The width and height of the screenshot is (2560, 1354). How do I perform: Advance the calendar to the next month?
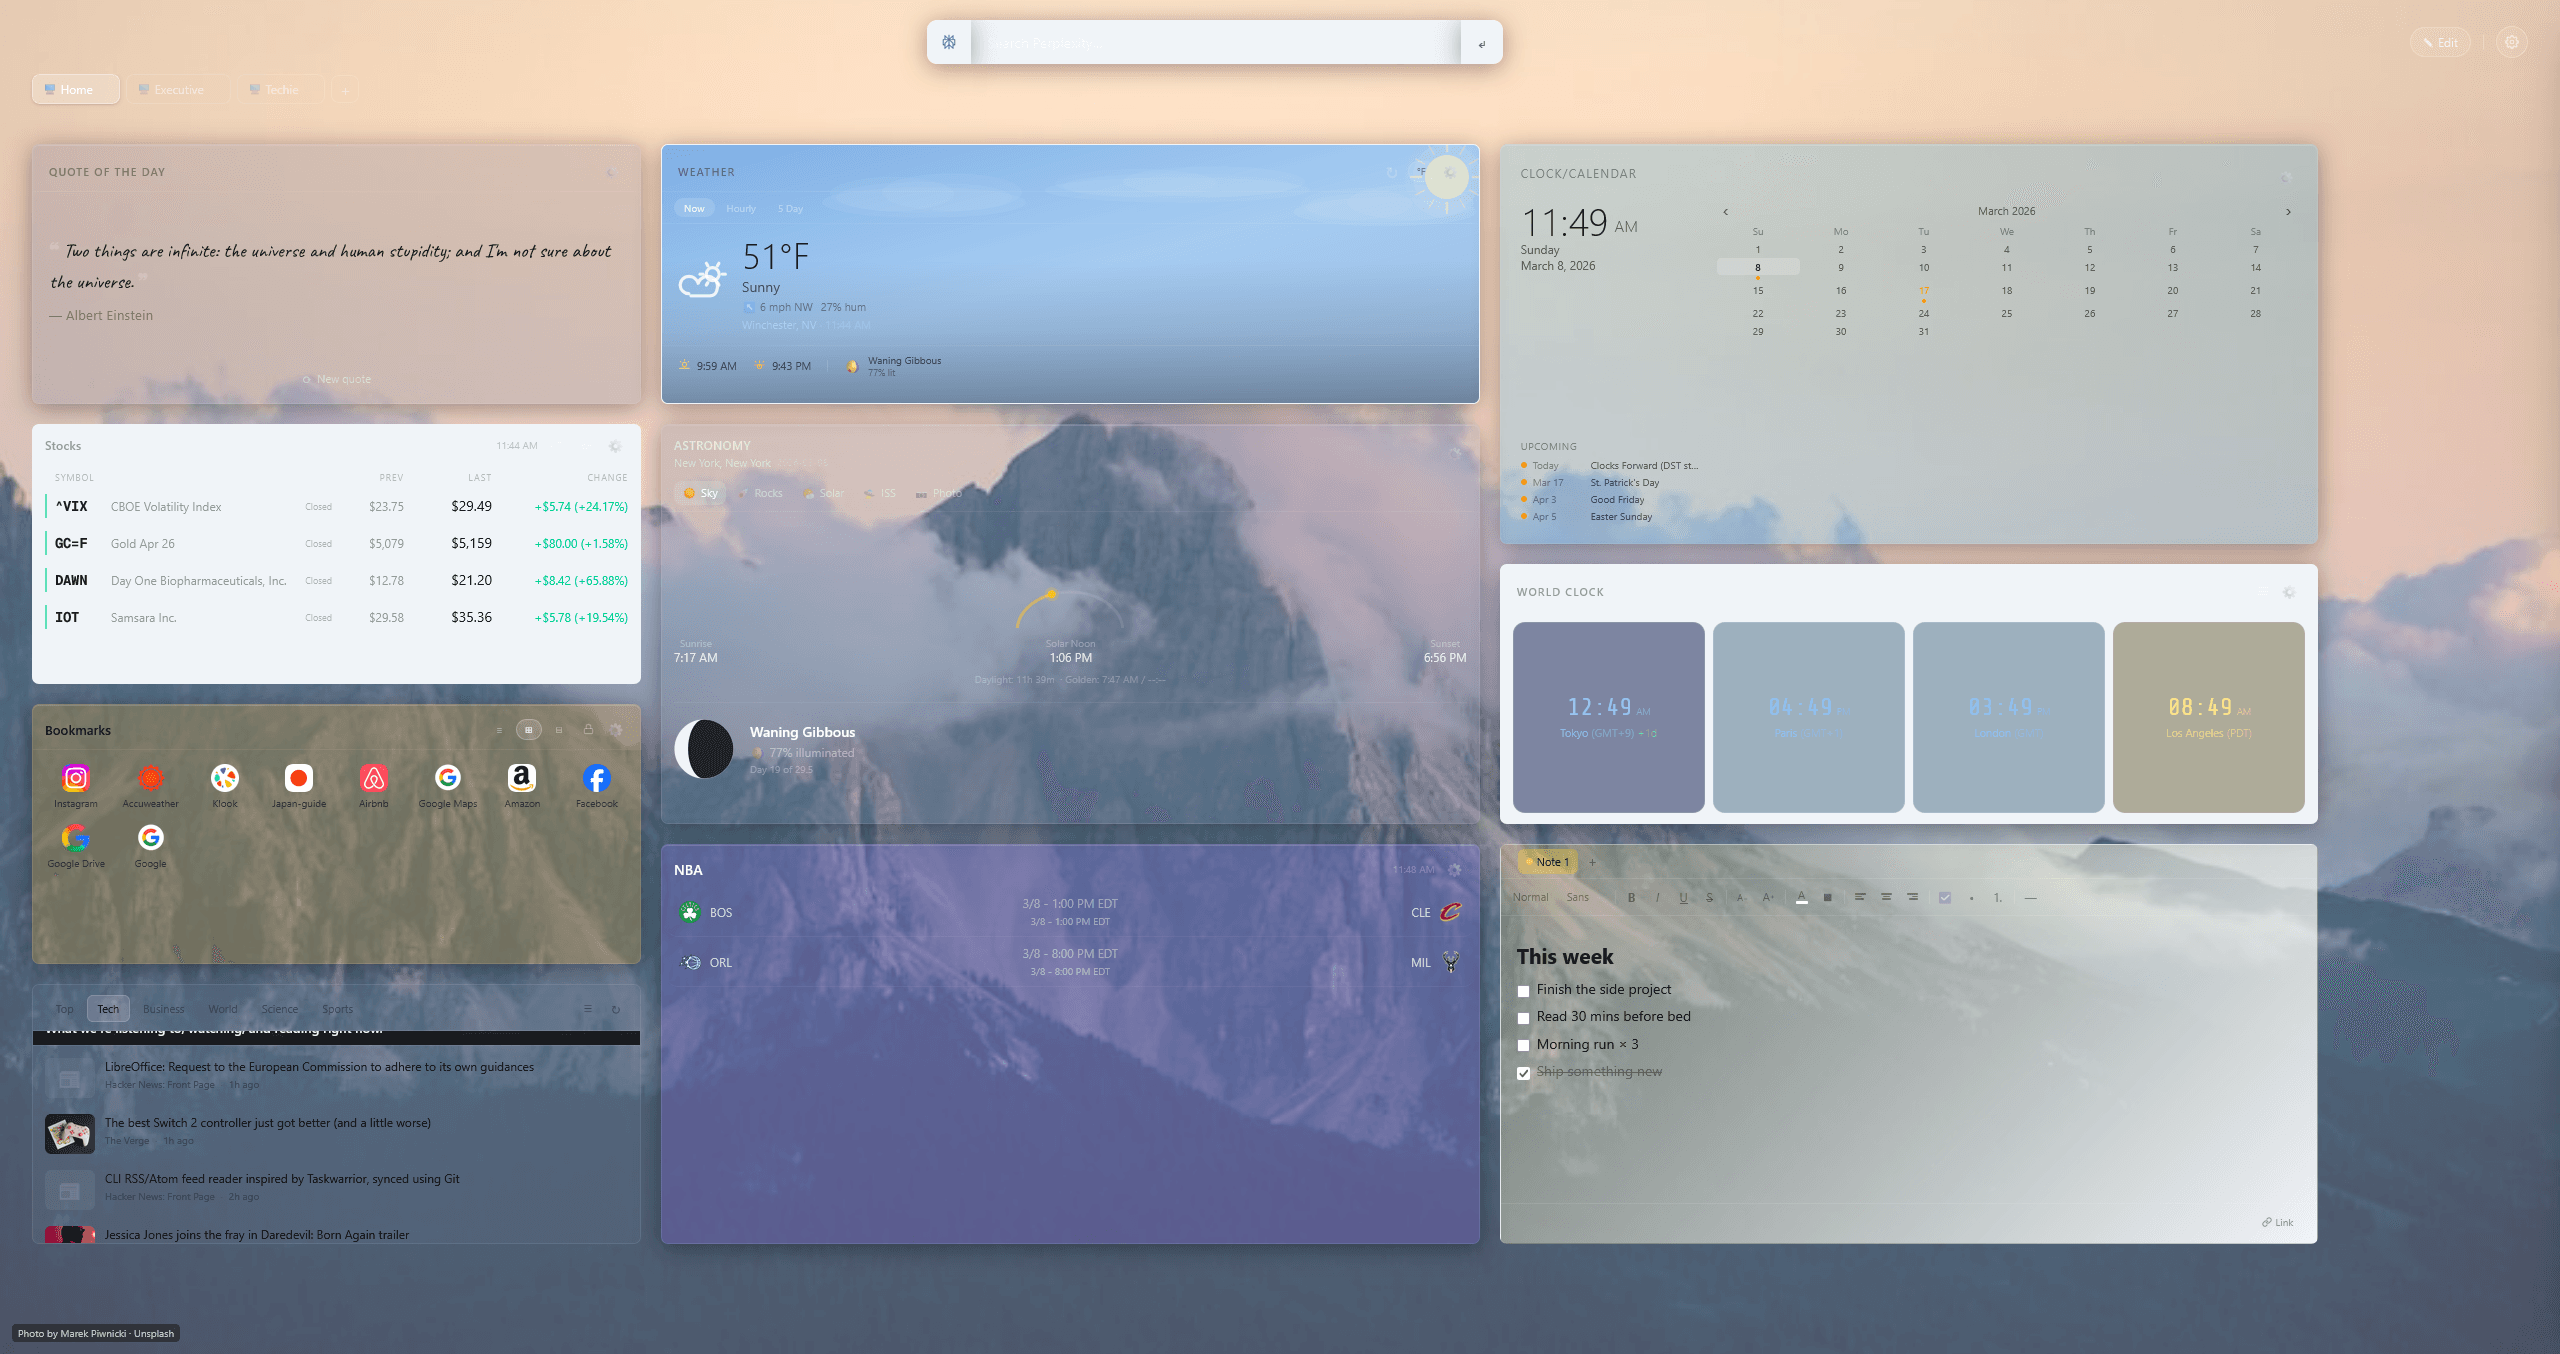click(x=2289, y=211)
